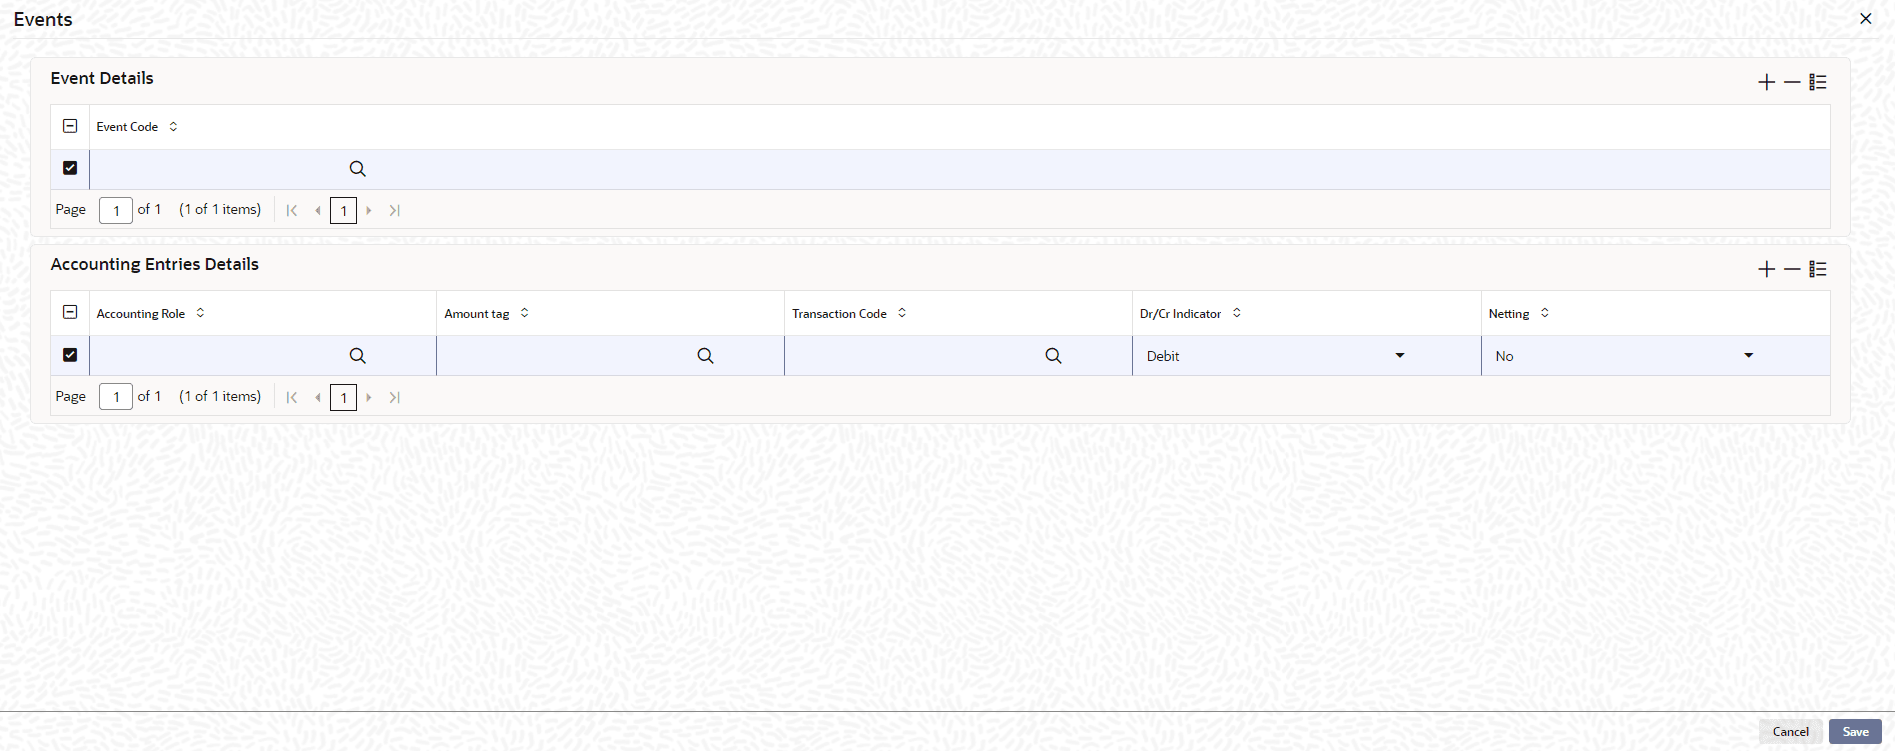Open Amount tag search lookup
Image resolution: width=1895 pixels, height=751 pixels.
pos(705,356)
